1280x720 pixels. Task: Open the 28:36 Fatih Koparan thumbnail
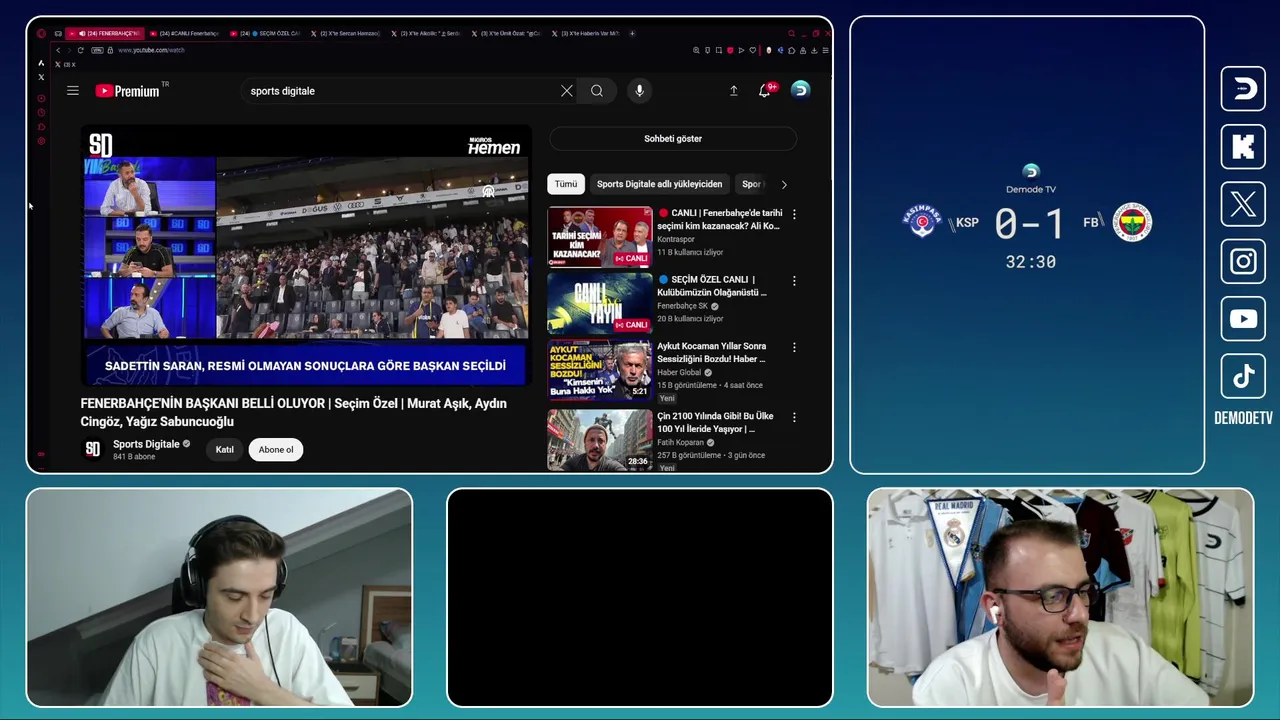[600, 439]
